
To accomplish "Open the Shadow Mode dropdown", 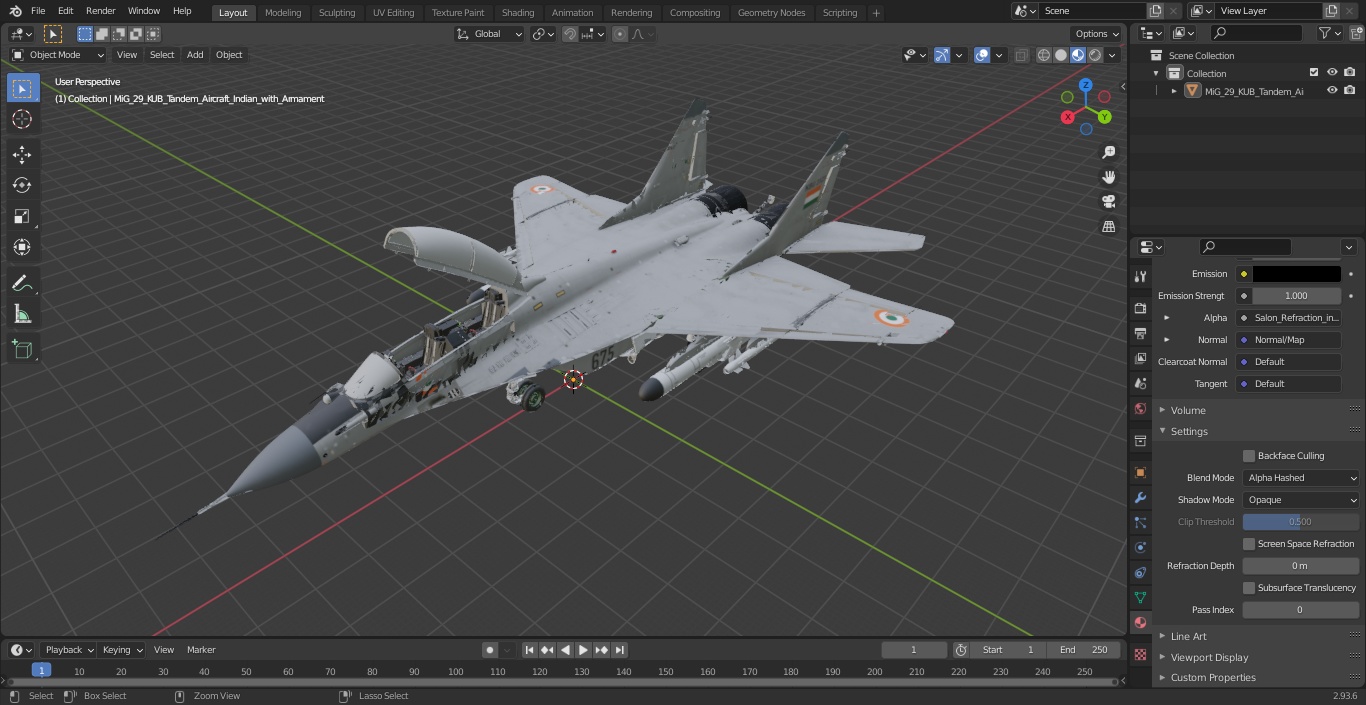I will point(1301,500).
